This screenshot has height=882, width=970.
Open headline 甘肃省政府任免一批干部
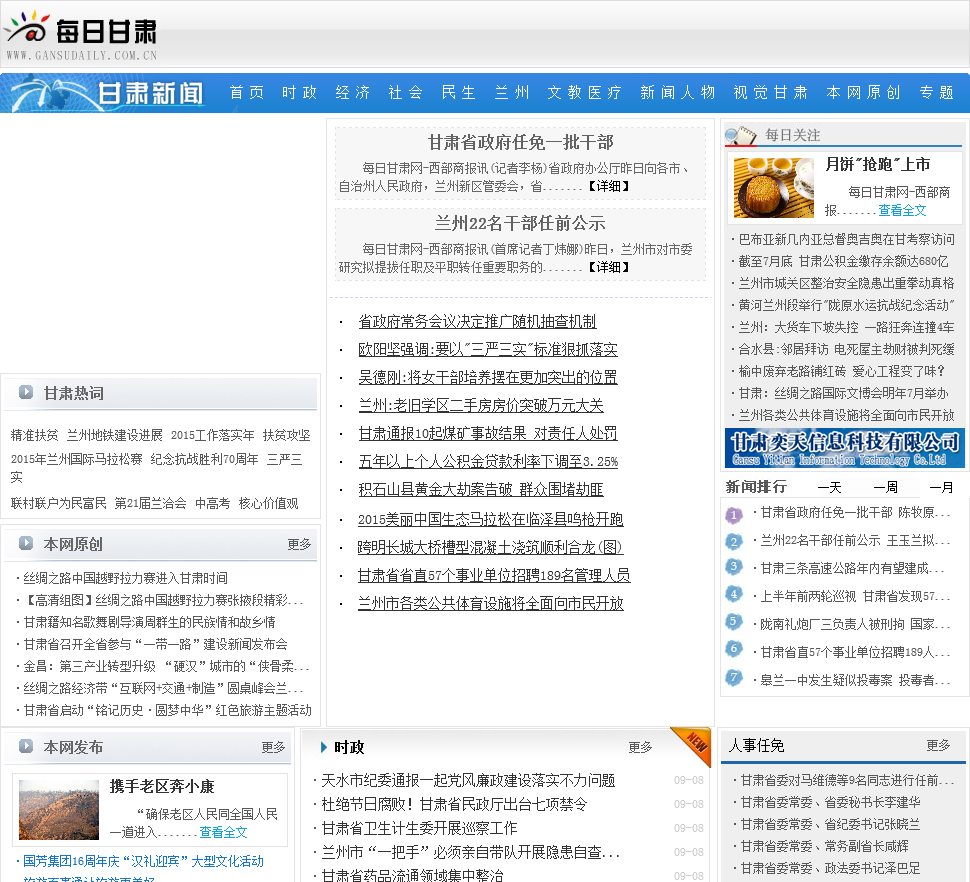coord(521,142)
